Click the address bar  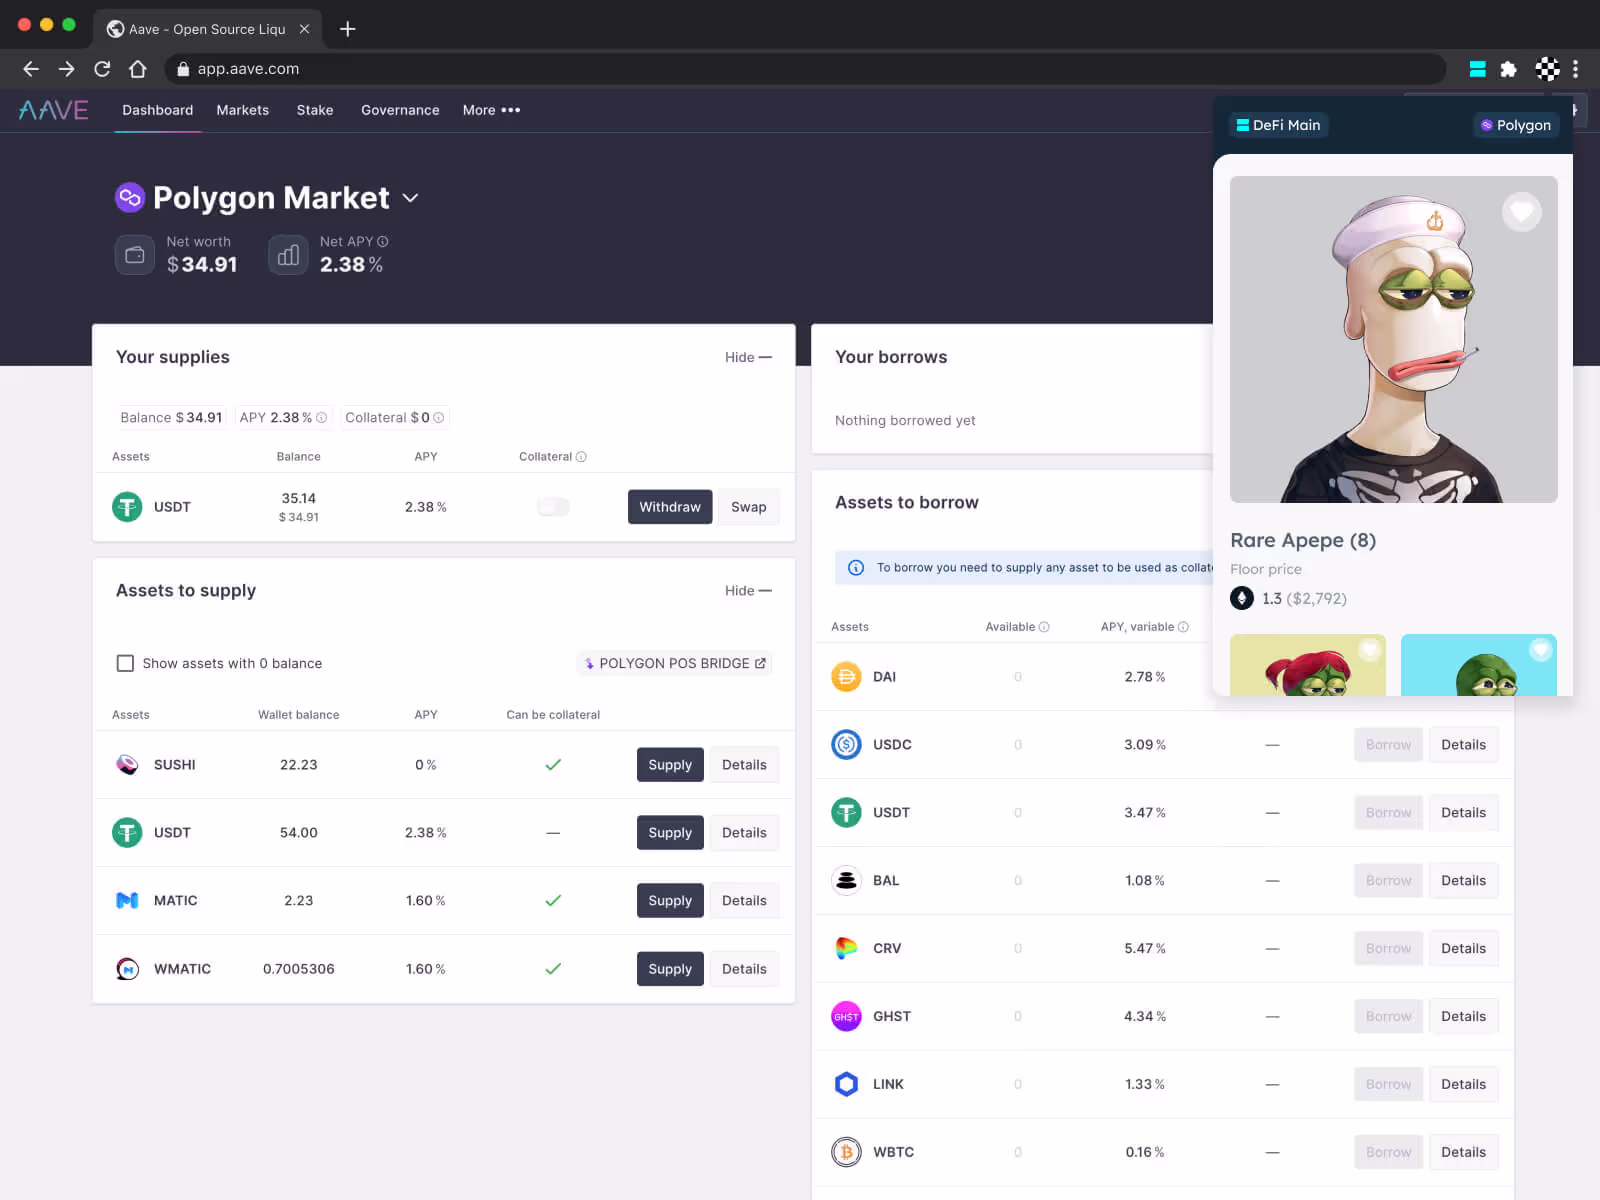pos(805,69)
